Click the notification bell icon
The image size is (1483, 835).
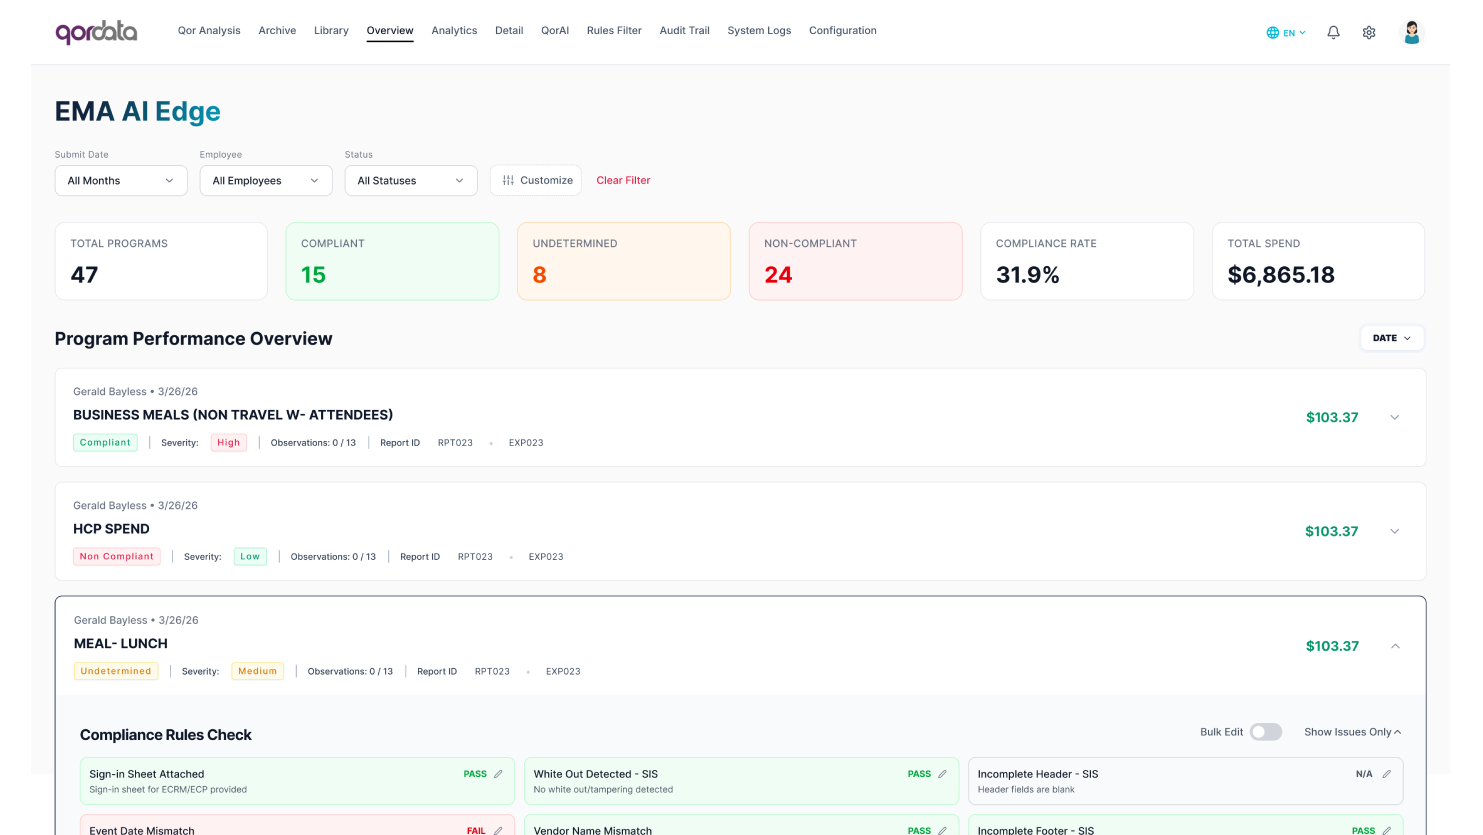1333,32
